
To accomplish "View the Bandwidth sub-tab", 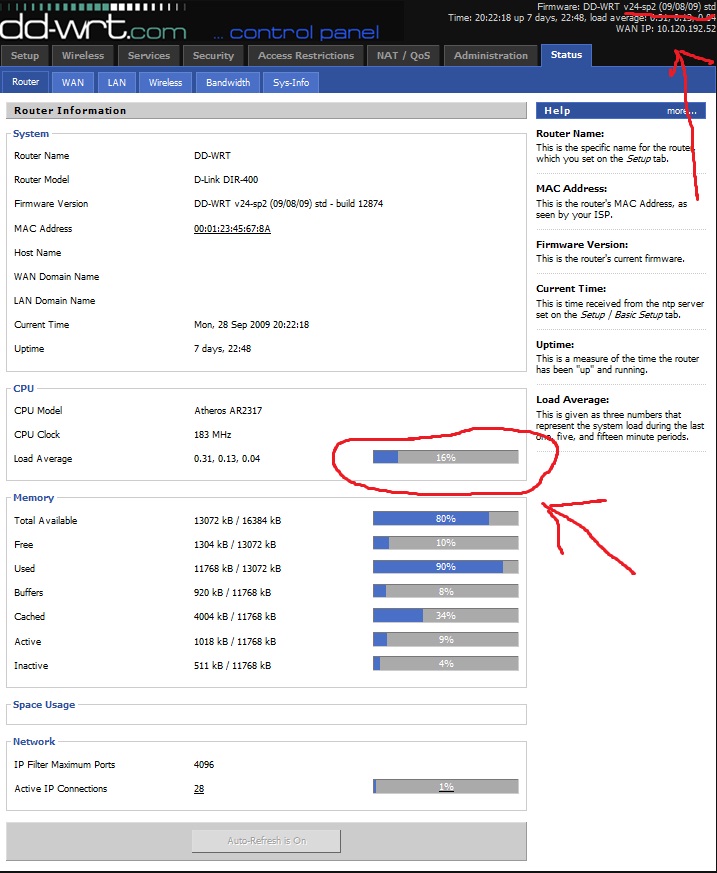I will (228, 82).
